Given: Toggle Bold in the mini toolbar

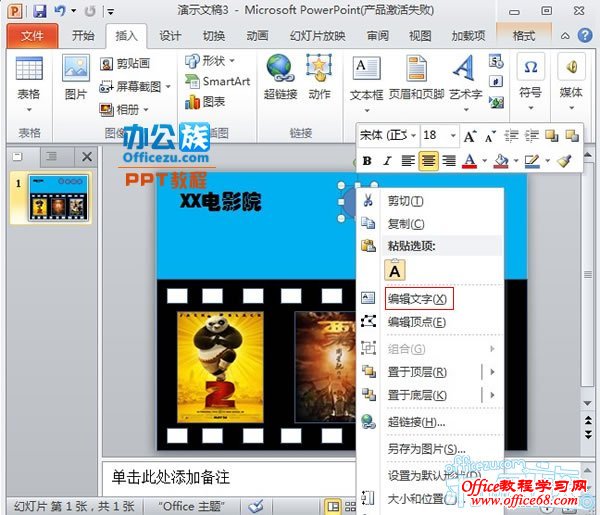Looking at the screenshot, I should tap(367, 160).
